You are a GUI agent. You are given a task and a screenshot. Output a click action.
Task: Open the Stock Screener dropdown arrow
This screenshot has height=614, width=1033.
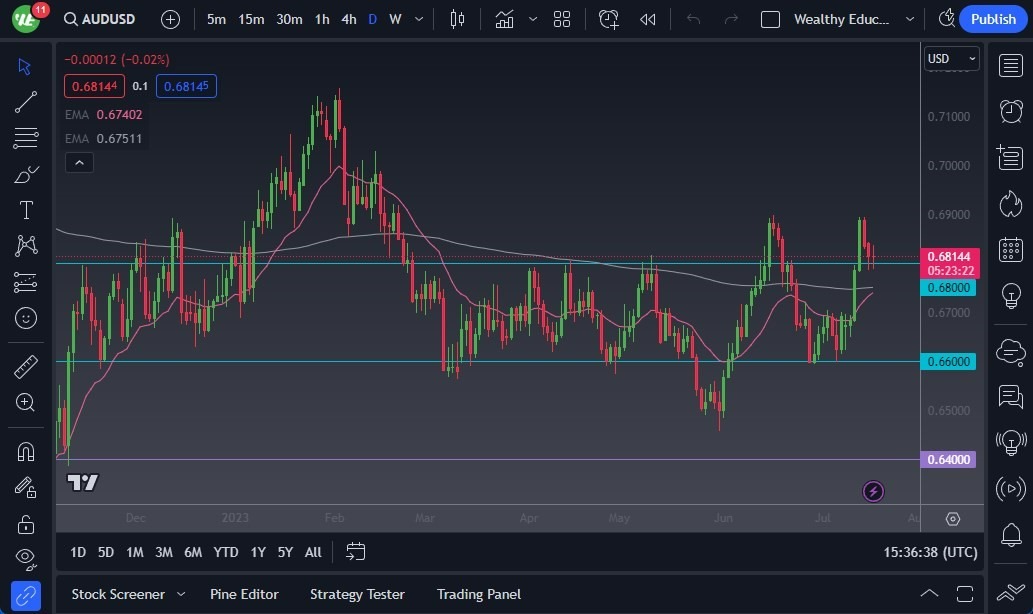pos(180,594)
